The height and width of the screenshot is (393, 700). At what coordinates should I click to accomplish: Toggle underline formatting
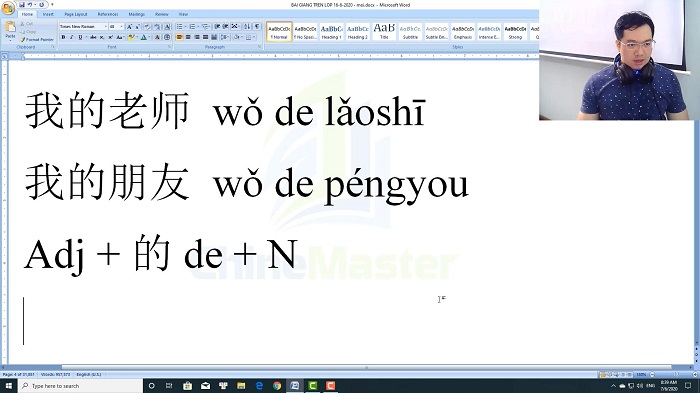[81, 38]
